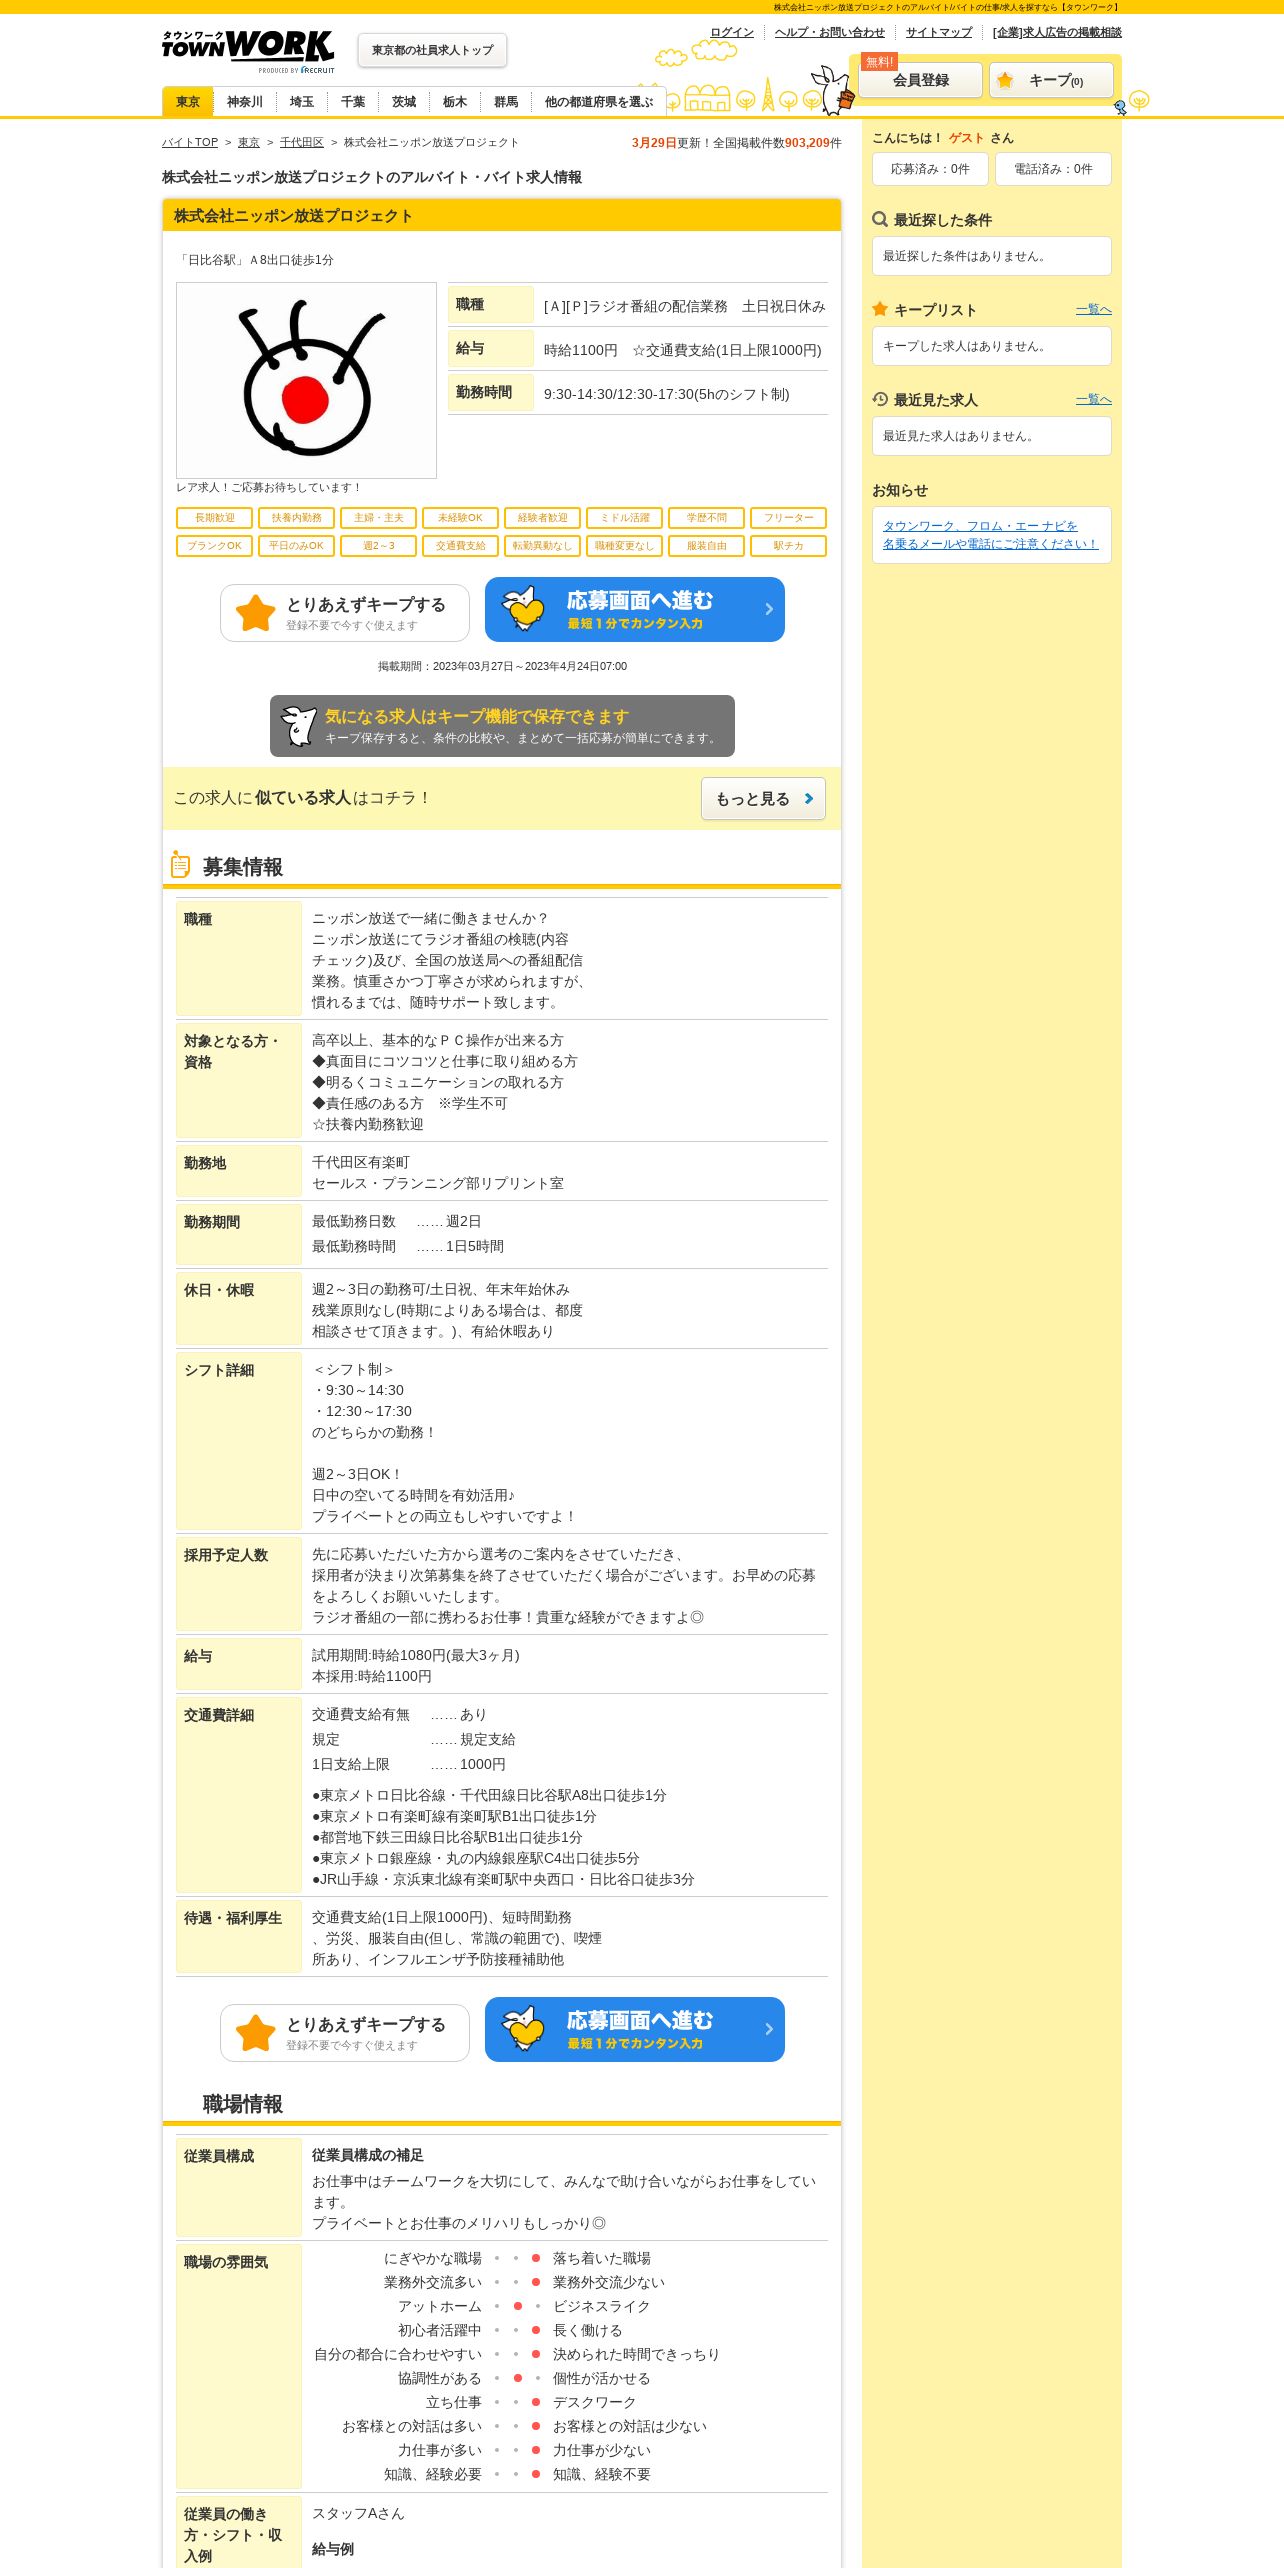This screenshot has width=1284, height=2568.
Task: Click the 経験者歓迎 tag
Action: click(x=542, y=518)
